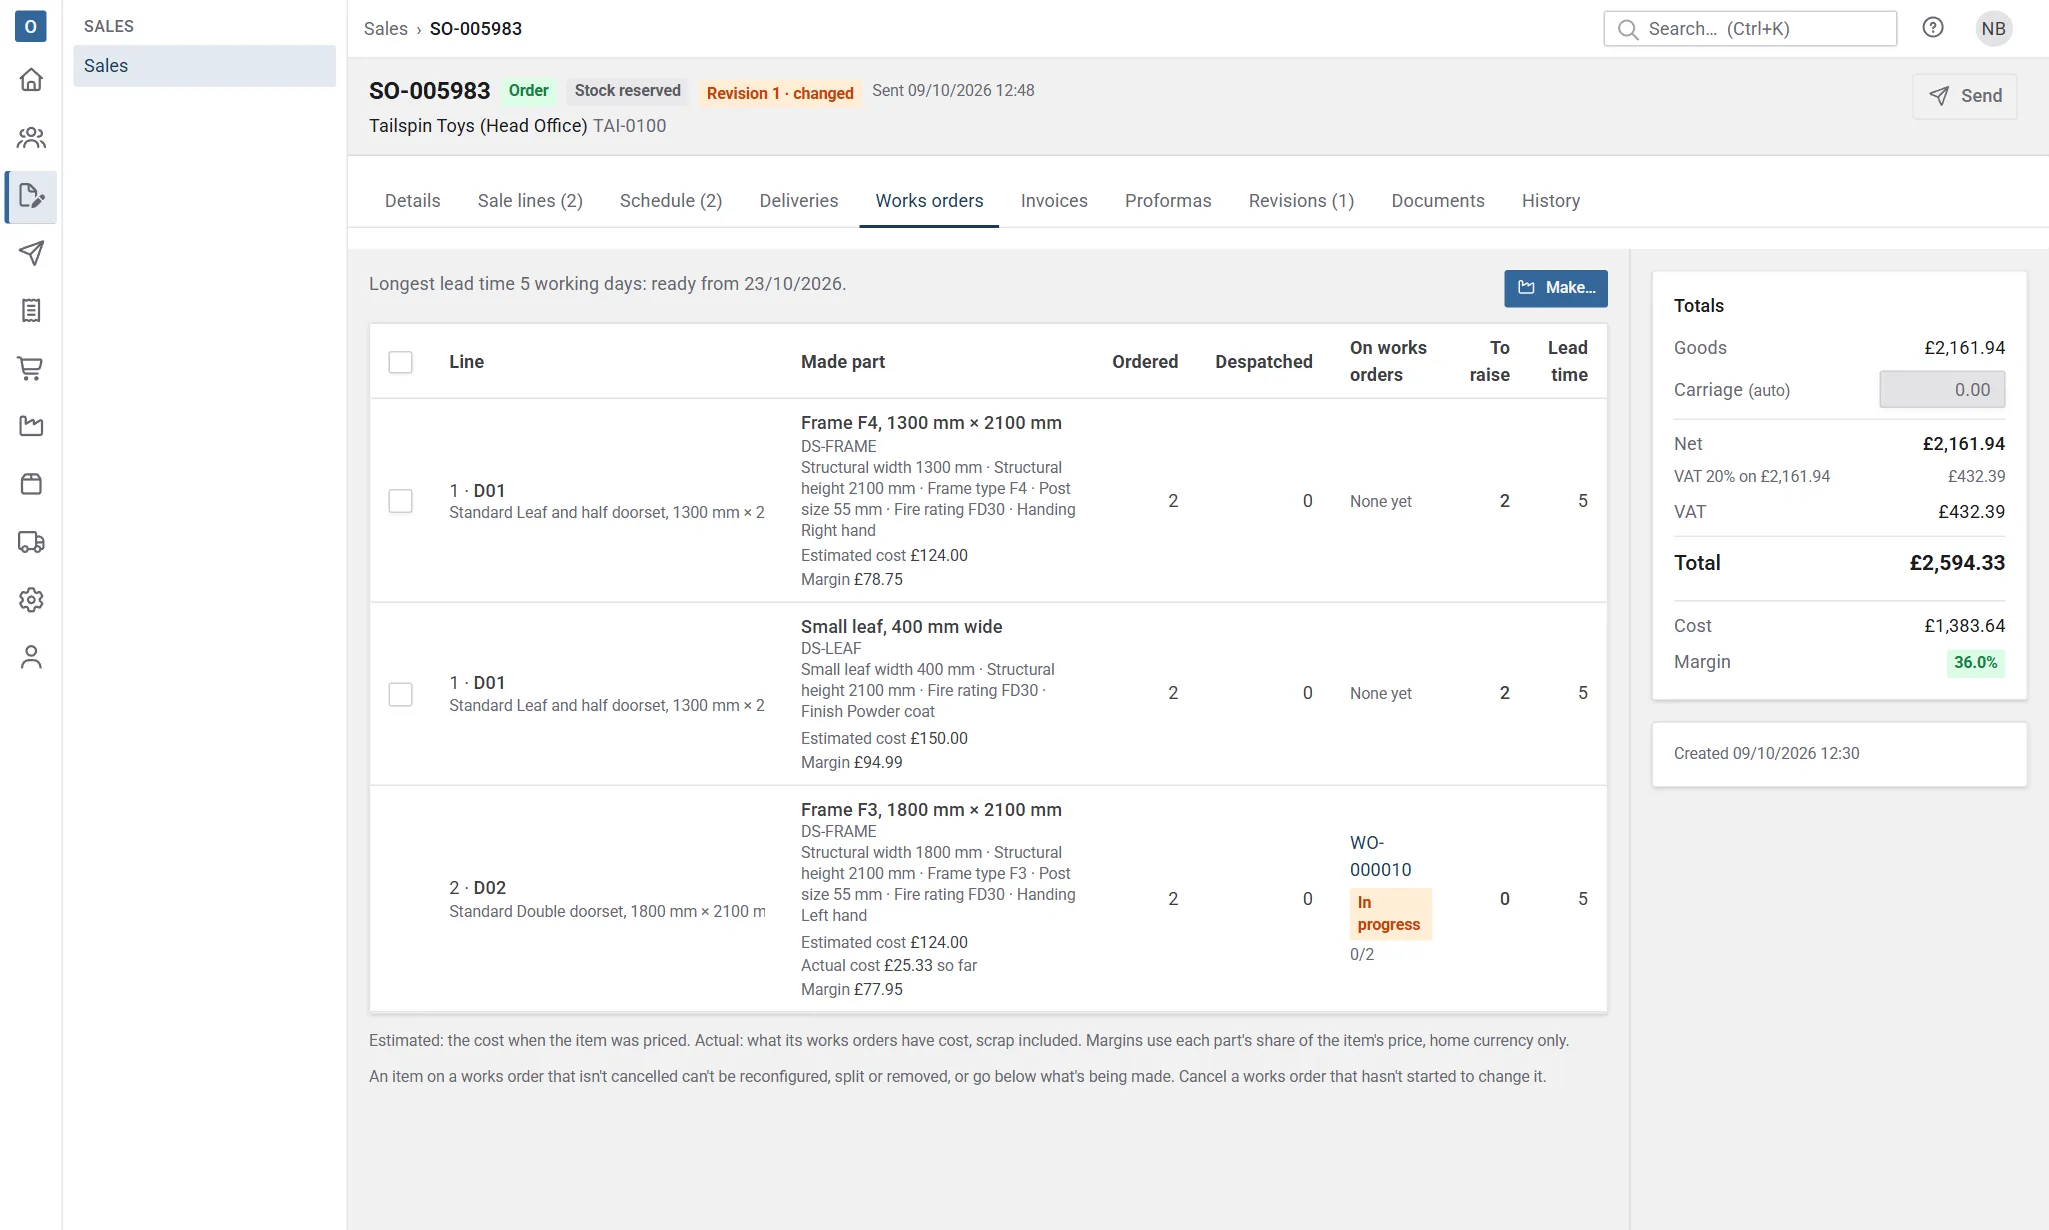
Task: Open the factory Production icon
Action: point(31,427)
